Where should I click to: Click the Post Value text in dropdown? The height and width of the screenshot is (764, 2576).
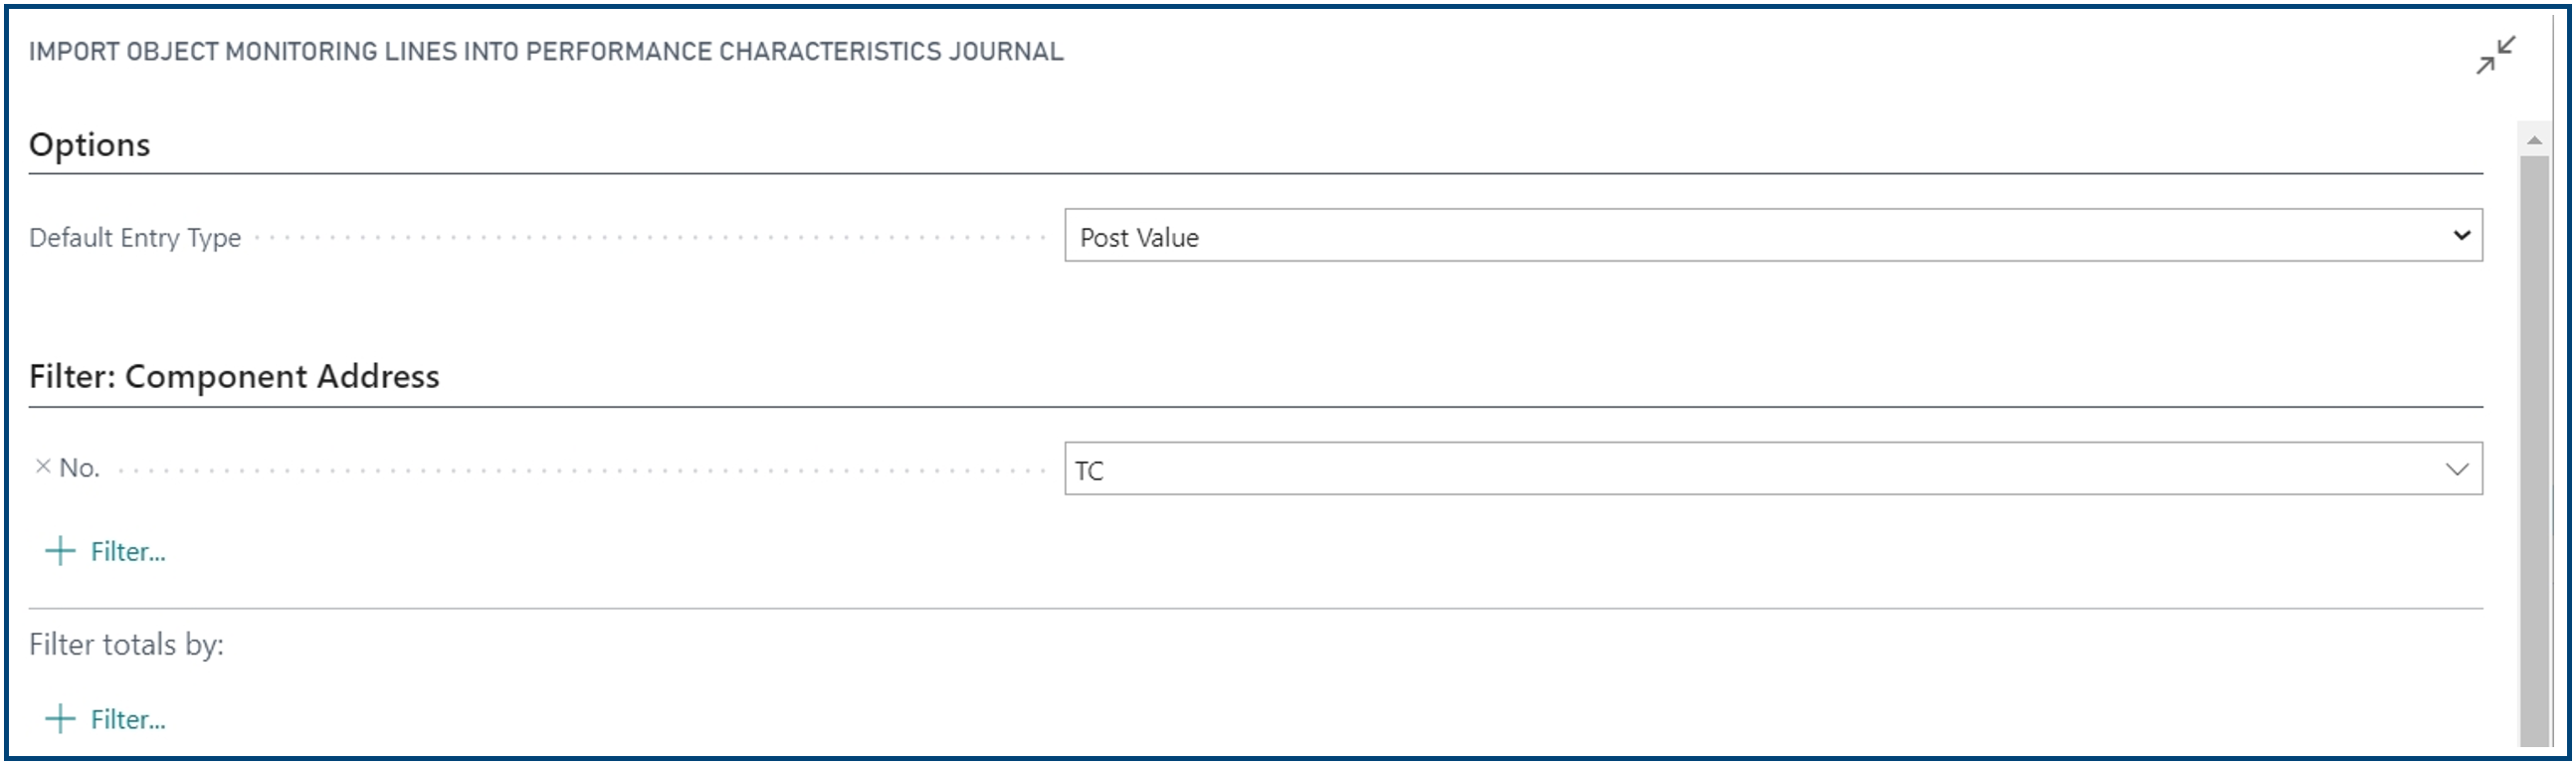click(1139, 238)
